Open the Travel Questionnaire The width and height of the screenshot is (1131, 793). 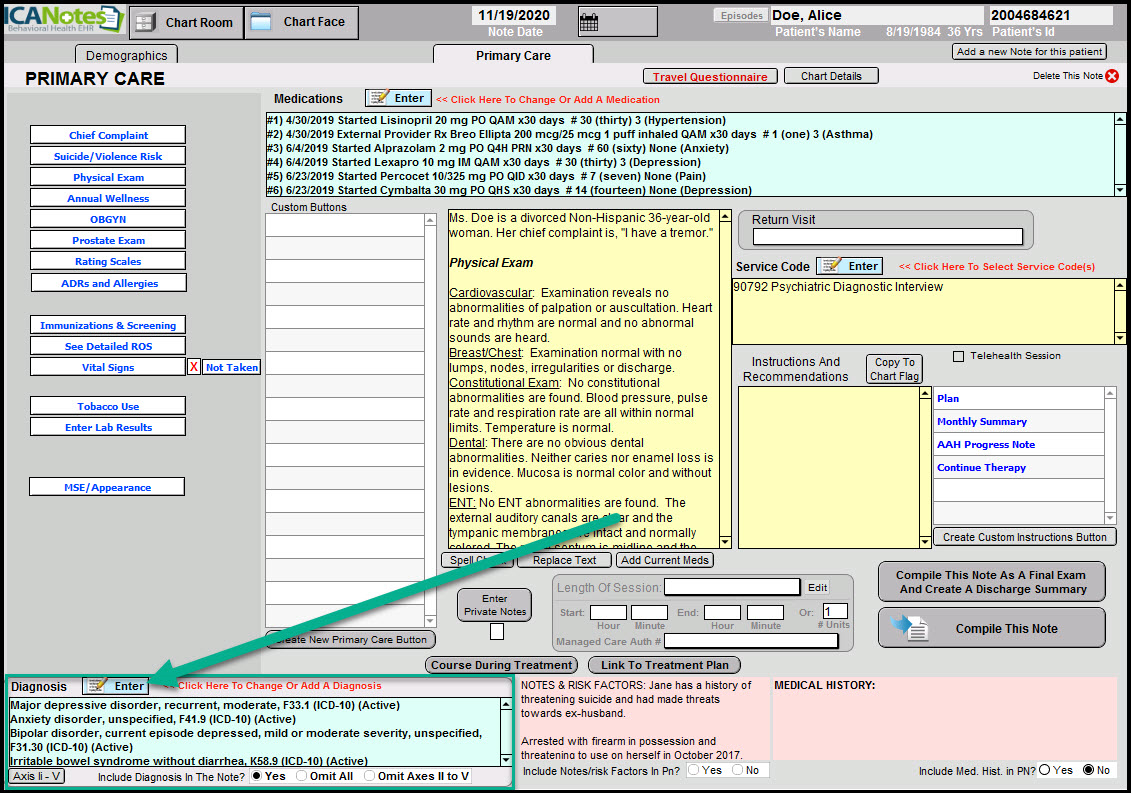coord(710,77)
